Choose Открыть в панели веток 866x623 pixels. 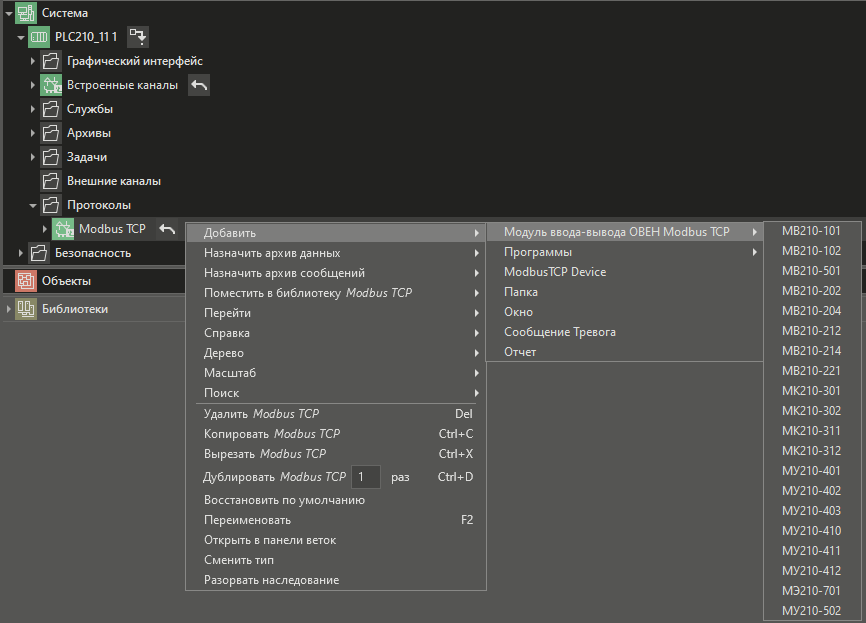336,540
